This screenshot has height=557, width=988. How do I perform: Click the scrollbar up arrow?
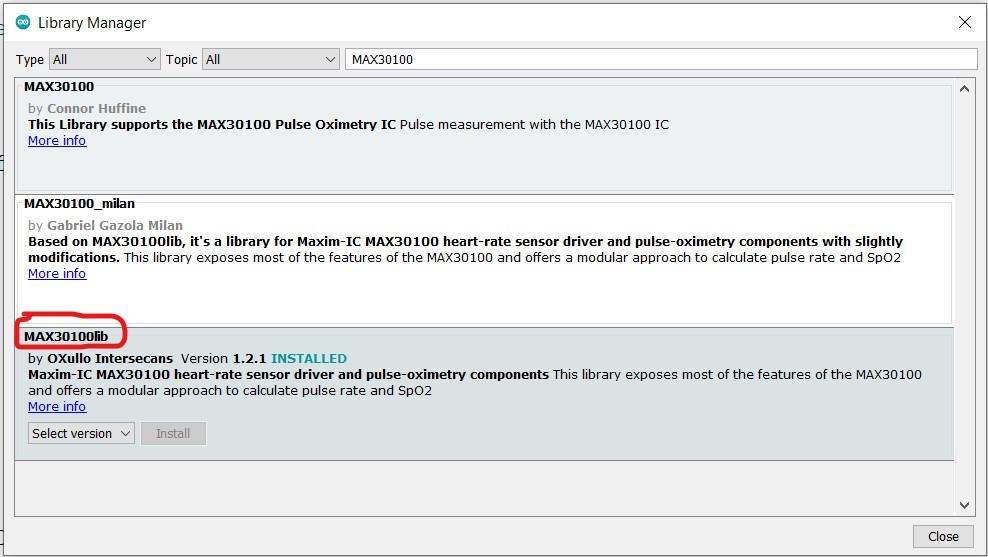(964, 89)
